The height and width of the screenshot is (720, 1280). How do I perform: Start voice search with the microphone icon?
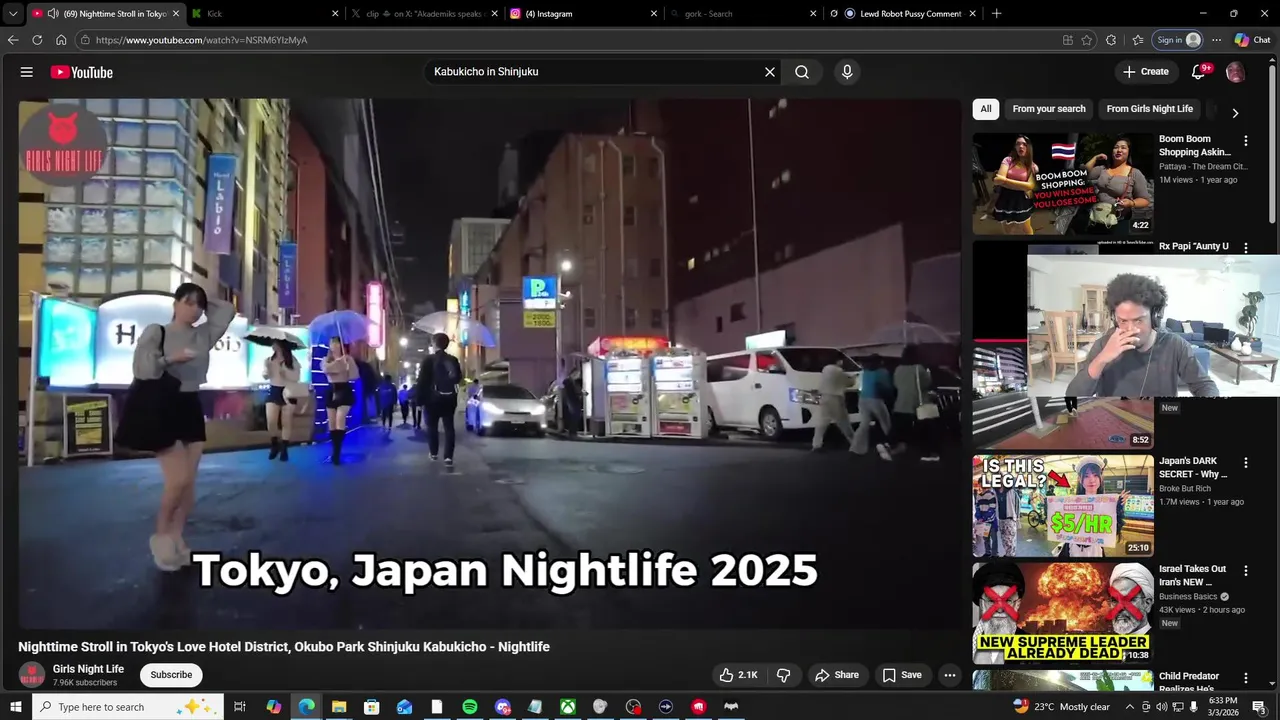coord(847,72)
